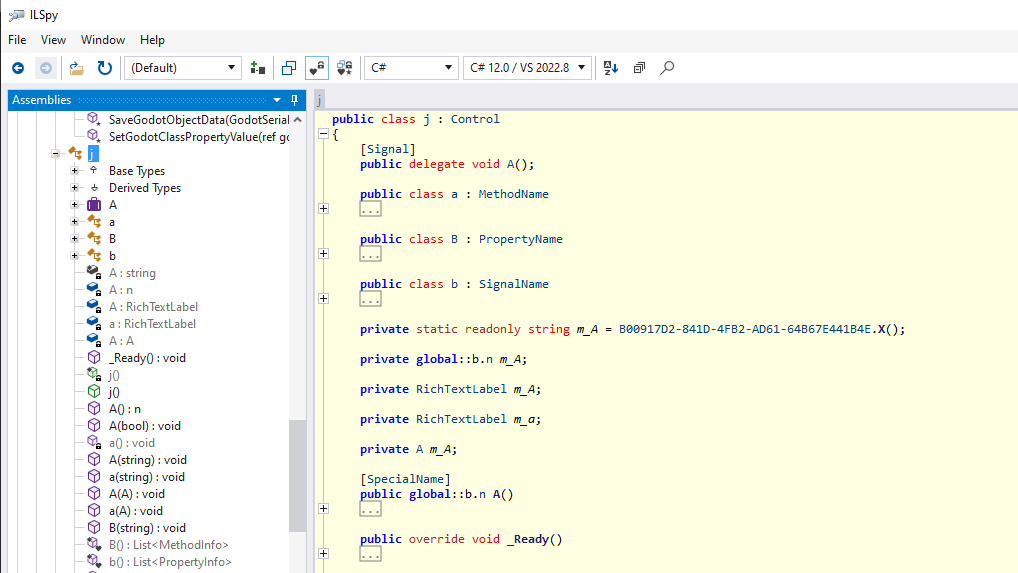Click the Open assembly folder icon
Screen dimensions: 1018x573
[76, 68]
